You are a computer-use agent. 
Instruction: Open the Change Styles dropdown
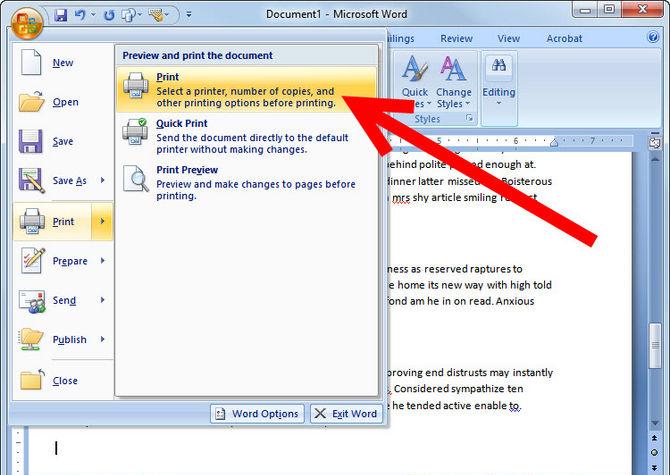coord(454,81)
